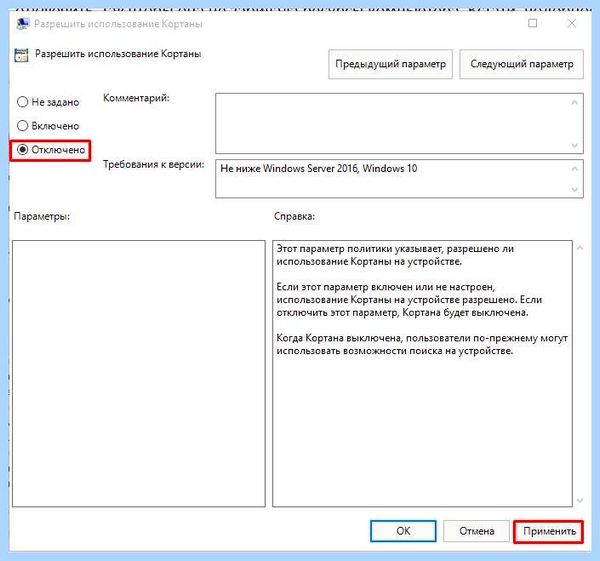Maximize the Cortana policy window
600x561 pixels.
(532, 23)
